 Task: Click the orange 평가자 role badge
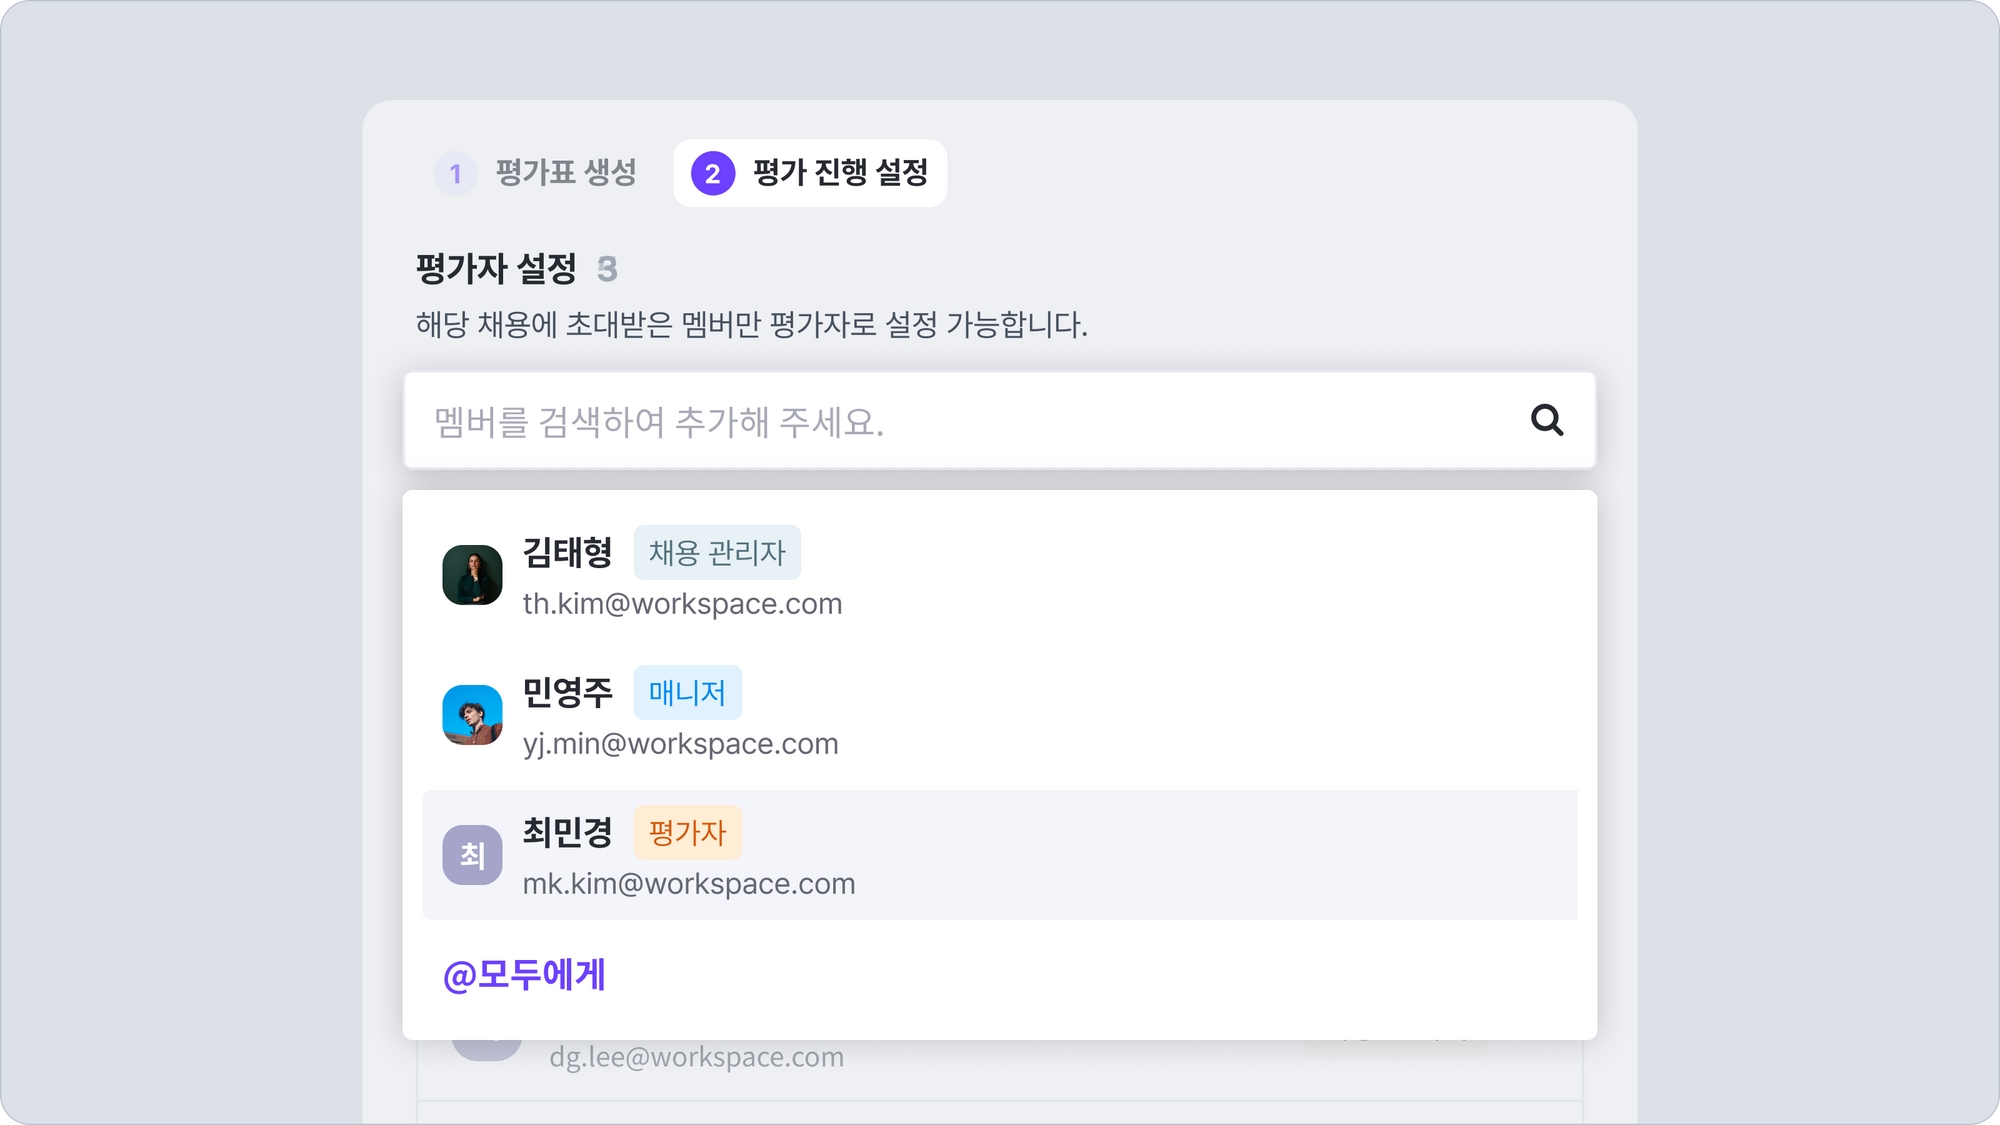pyautogui.click(x=687, y=833)
